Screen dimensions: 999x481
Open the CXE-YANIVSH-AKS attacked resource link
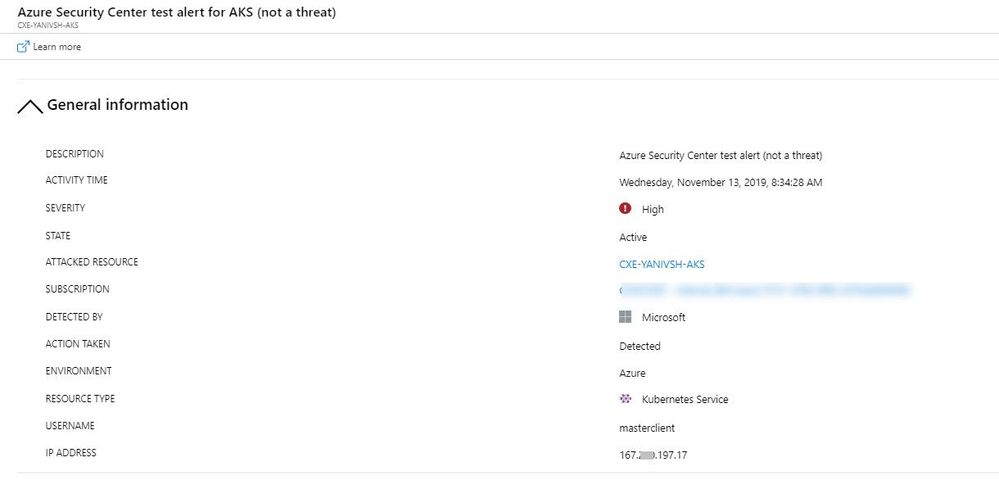[x=662, y=264]
